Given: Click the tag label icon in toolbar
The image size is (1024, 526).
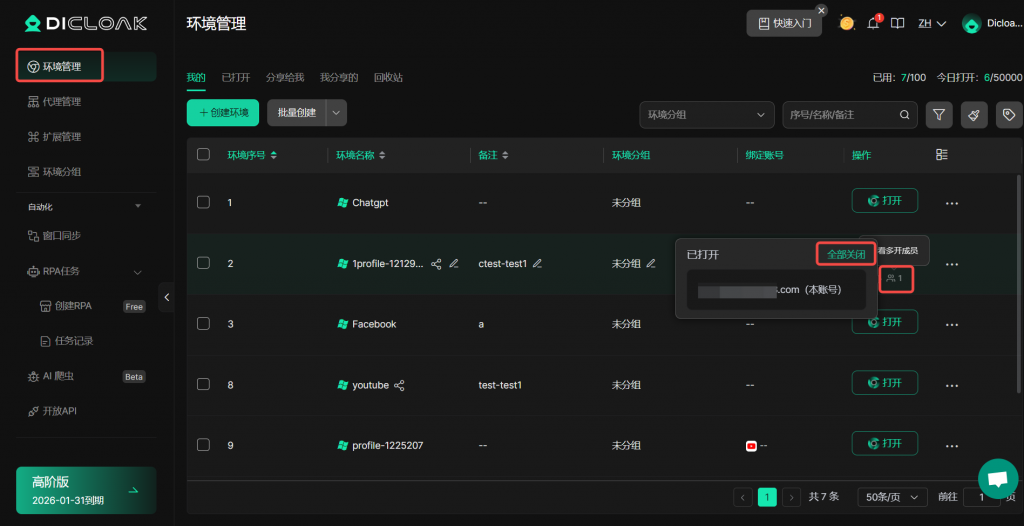Looking at the screenshot, I should pyautogui.click(x=1009, y=115).
